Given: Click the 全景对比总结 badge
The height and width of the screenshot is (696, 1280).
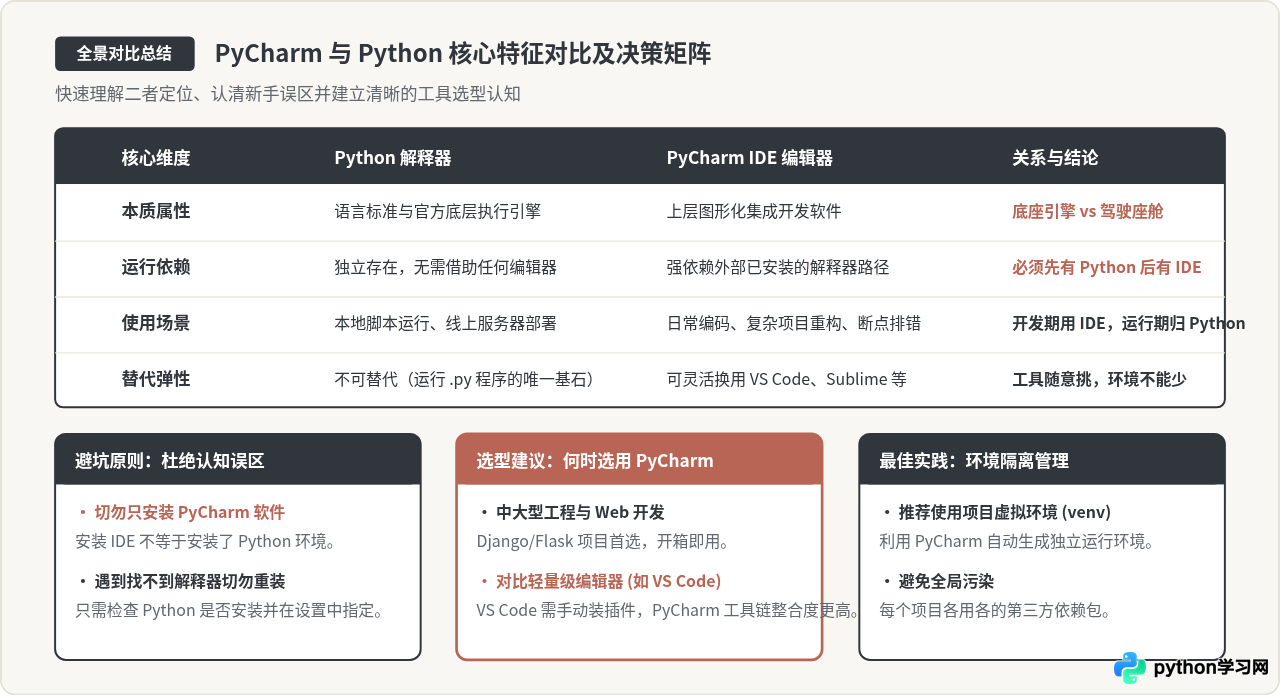Looking at the screenshot, I should click(x=125, y=54).
